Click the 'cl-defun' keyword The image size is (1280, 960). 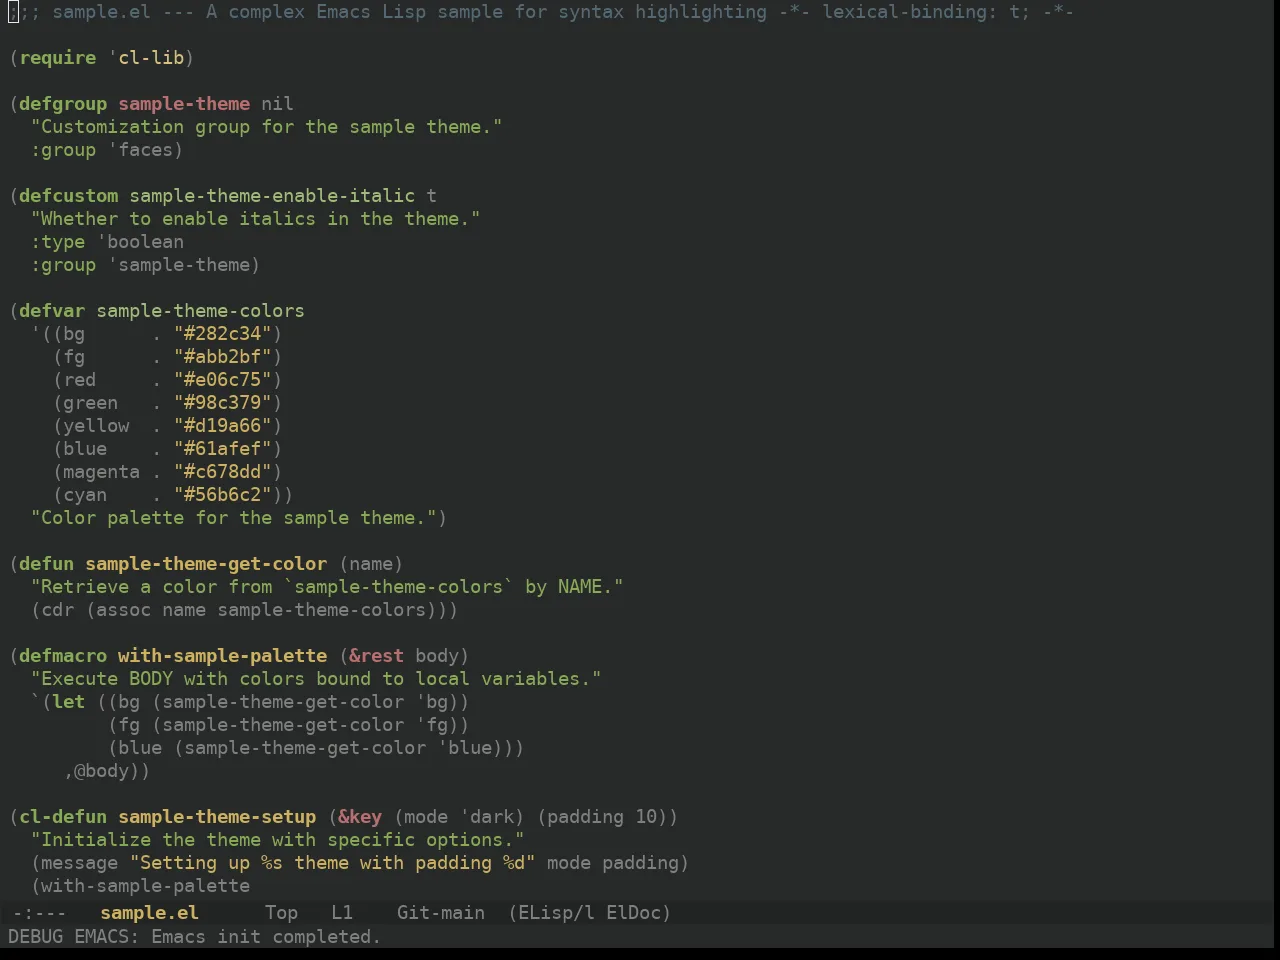pos(63,816)
